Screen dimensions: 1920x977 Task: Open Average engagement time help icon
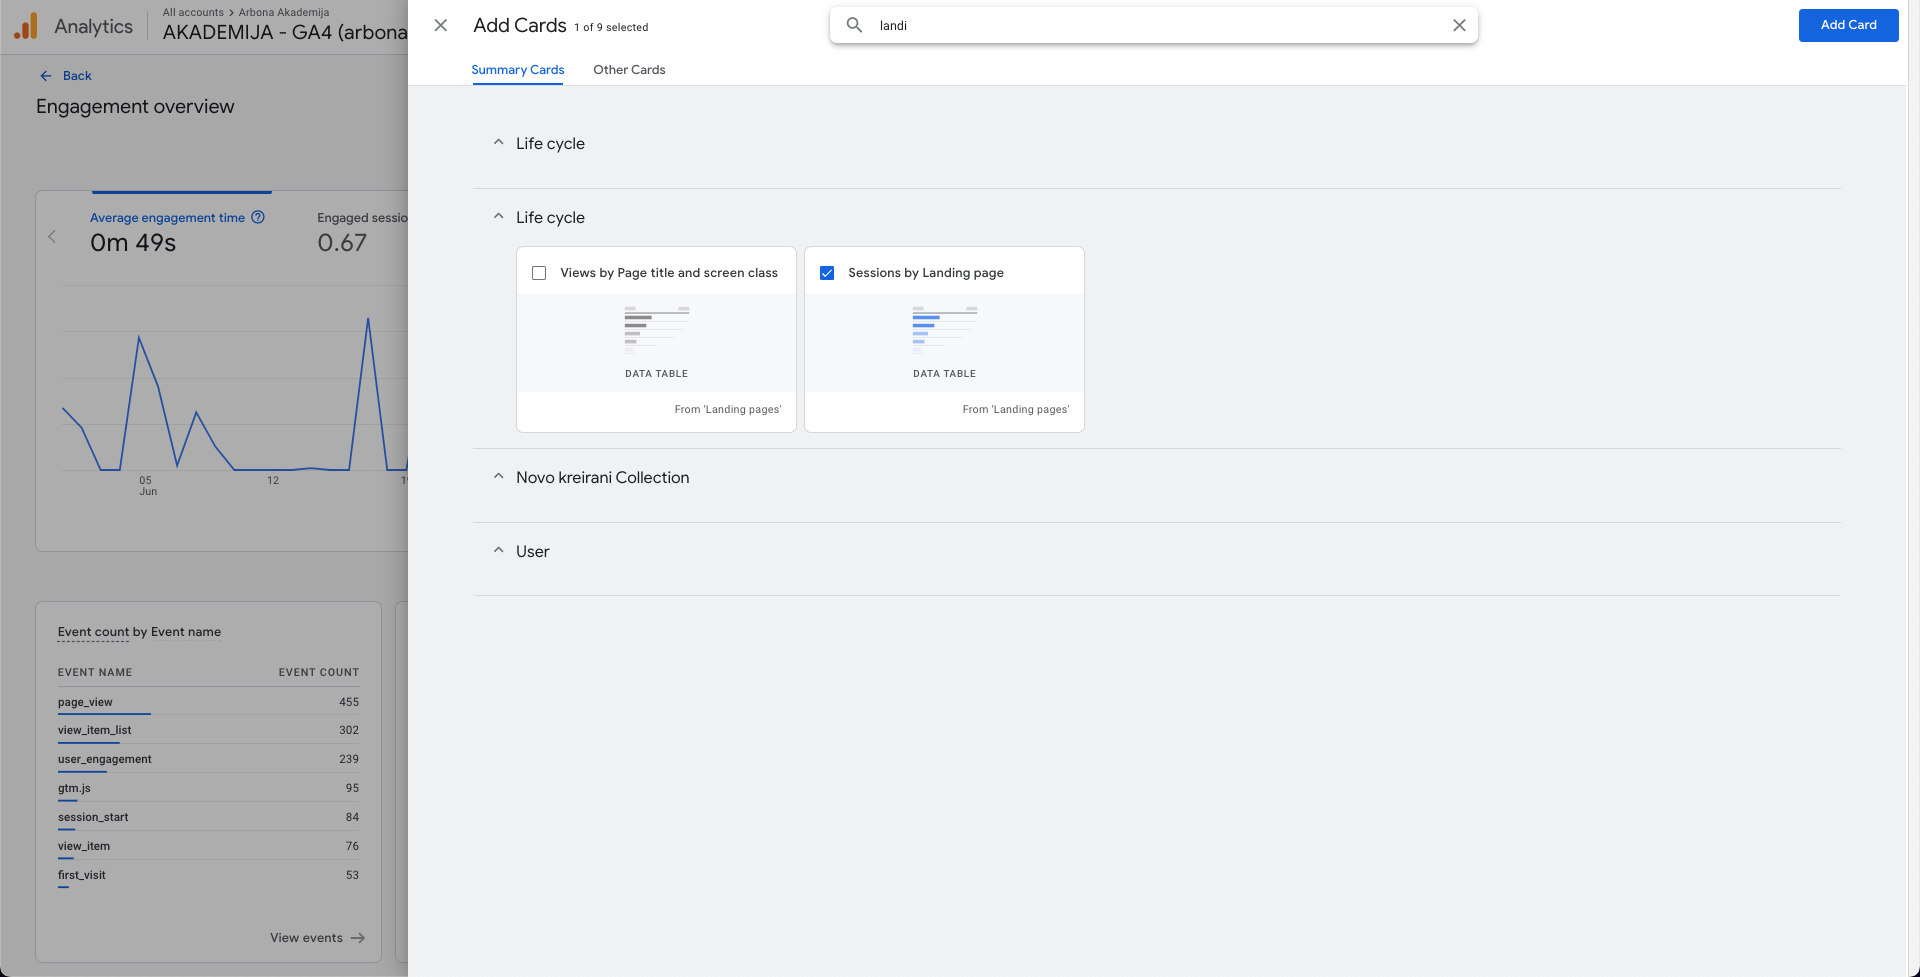258,217
